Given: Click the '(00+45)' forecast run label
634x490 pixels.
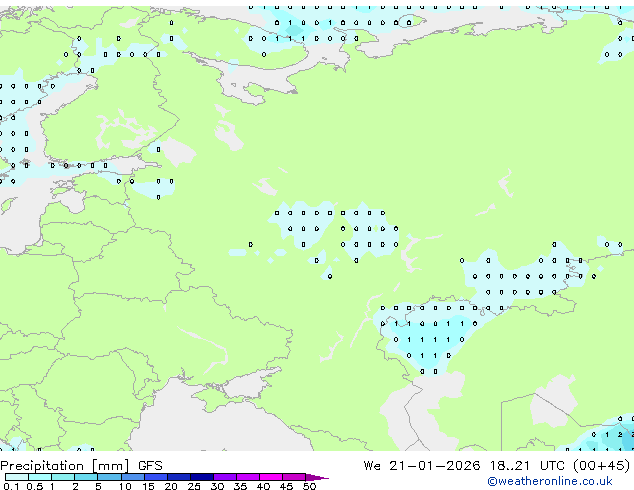Looking at the screenshot, I should coord(602,466).
